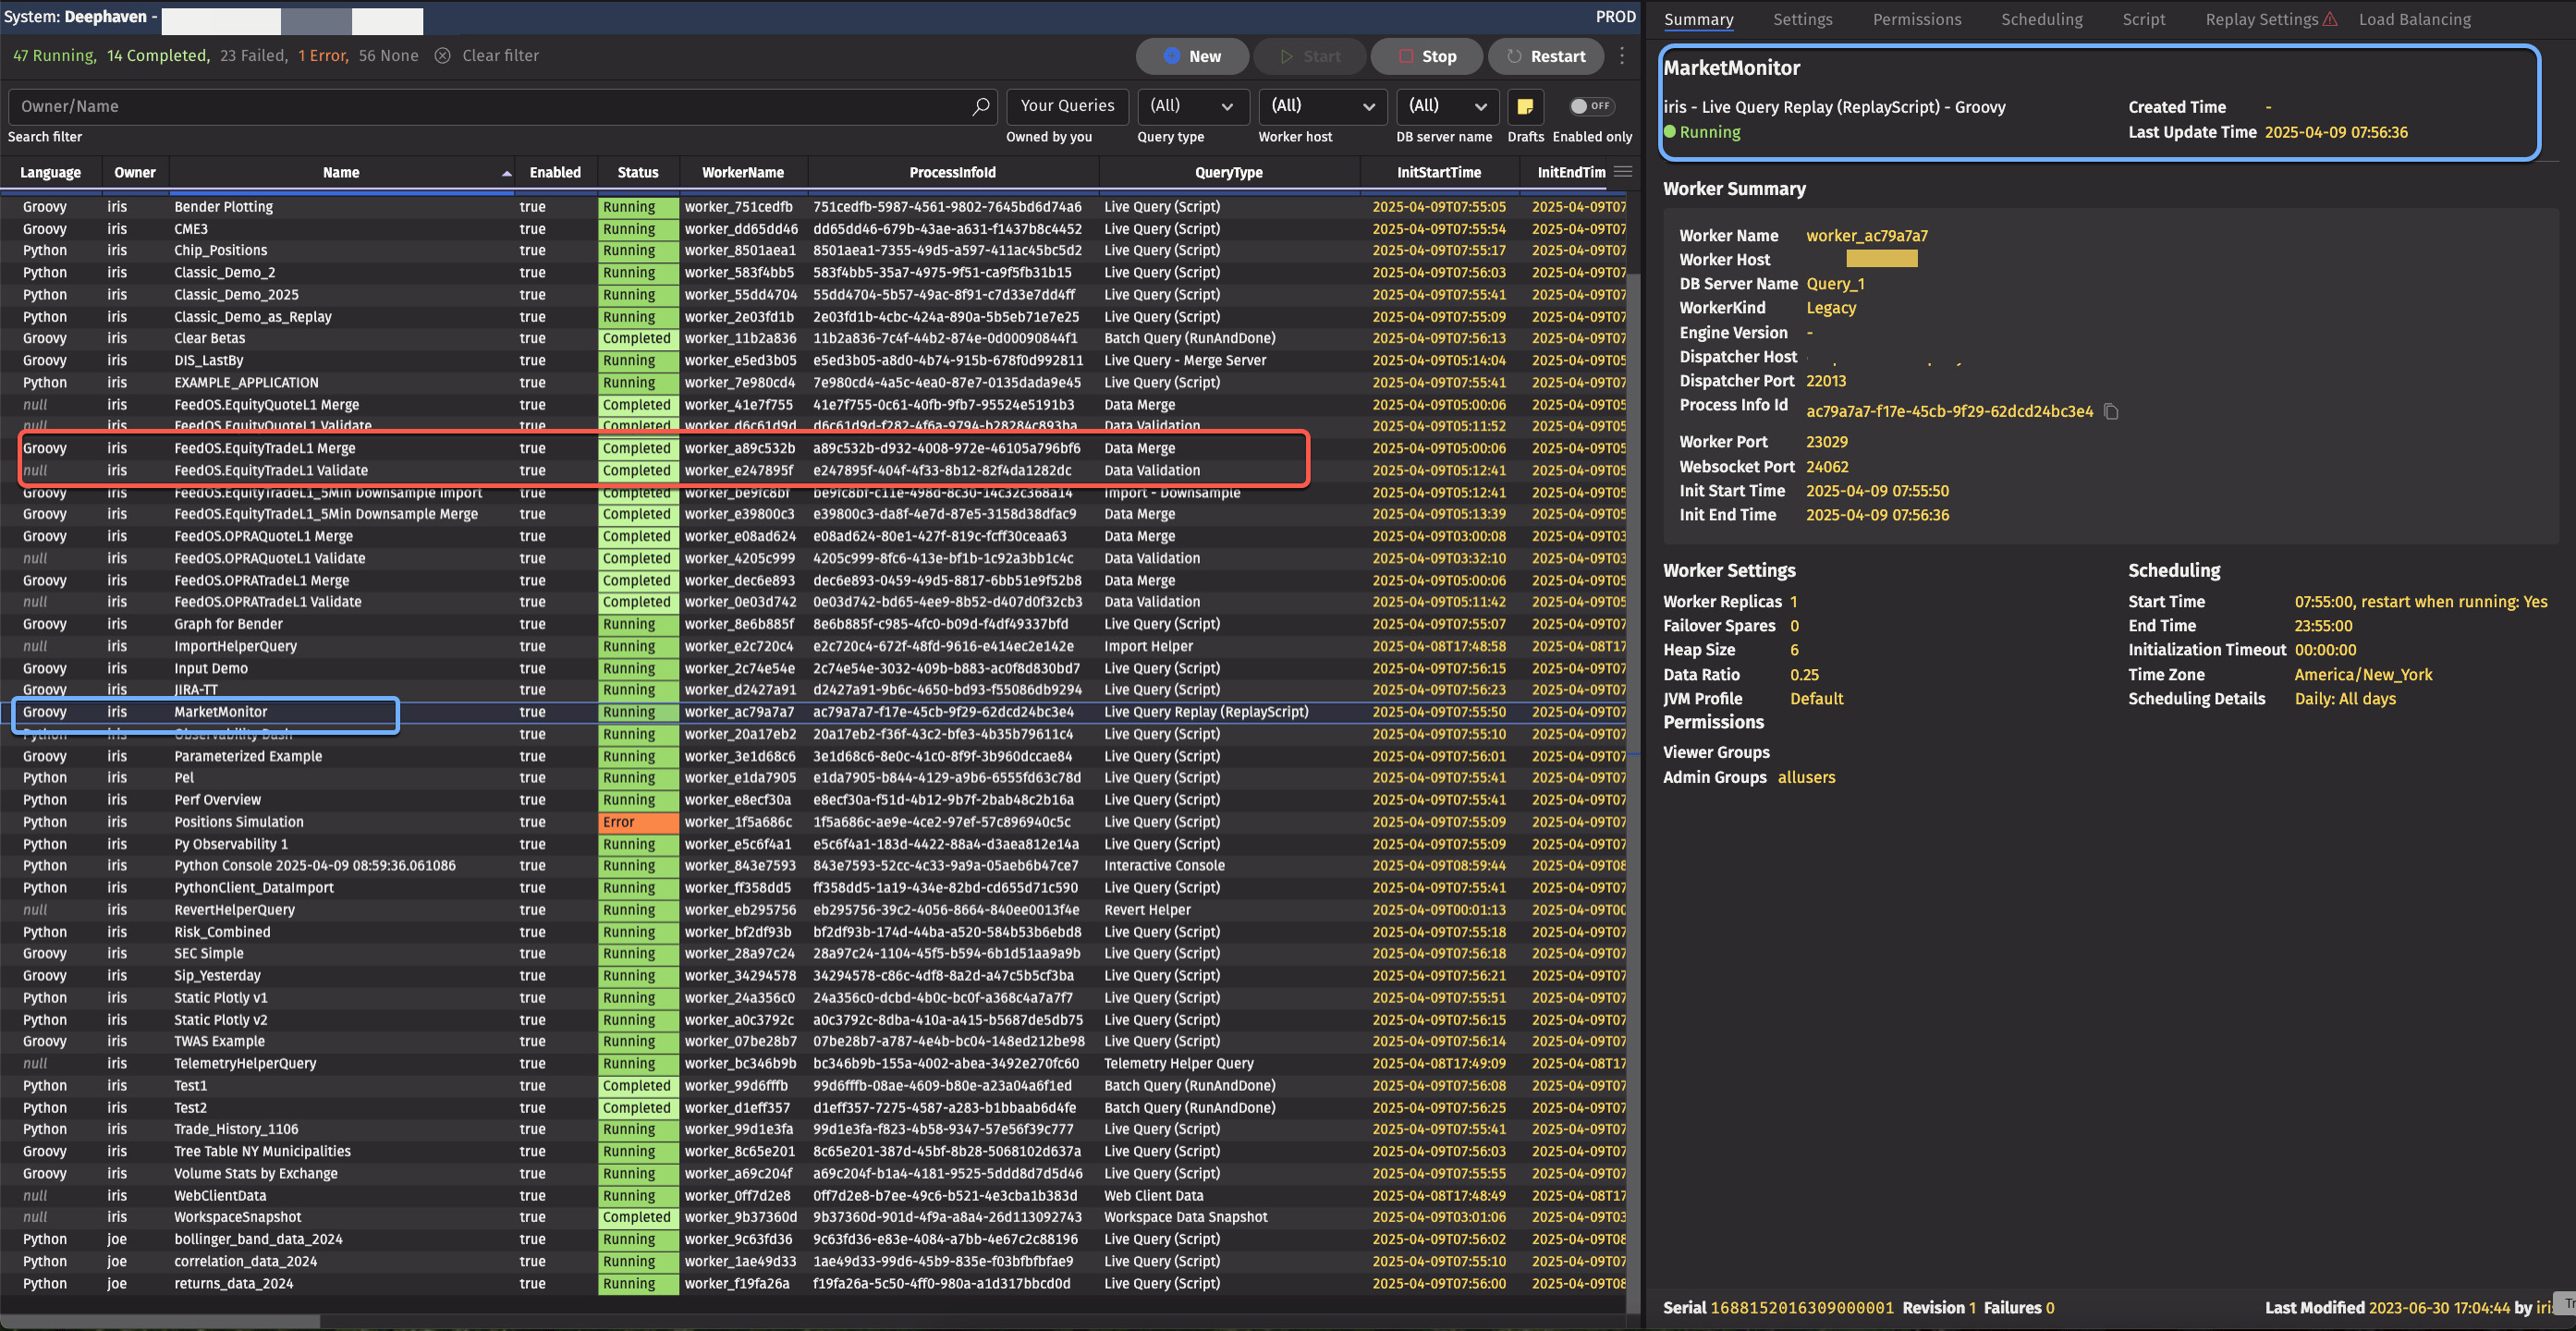Click the search magnifier icon
The width and height of the screenshot is (2576, 1331).
980,106
